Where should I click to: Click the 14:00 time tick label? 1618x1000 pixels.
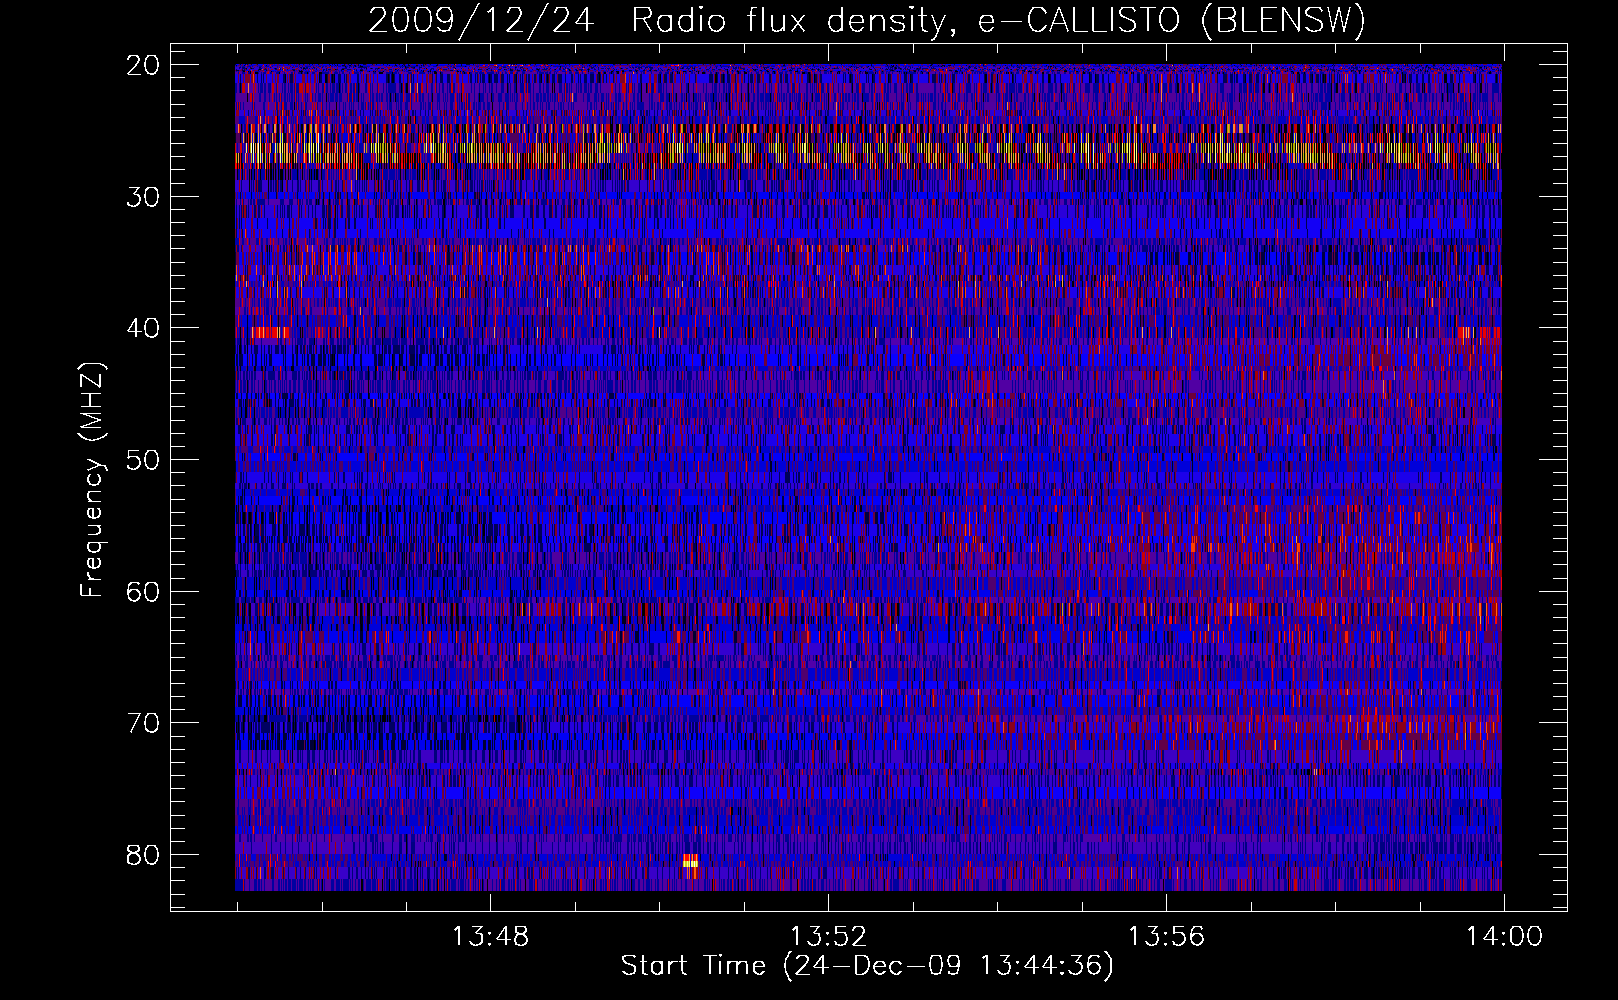click(1504, 937)
